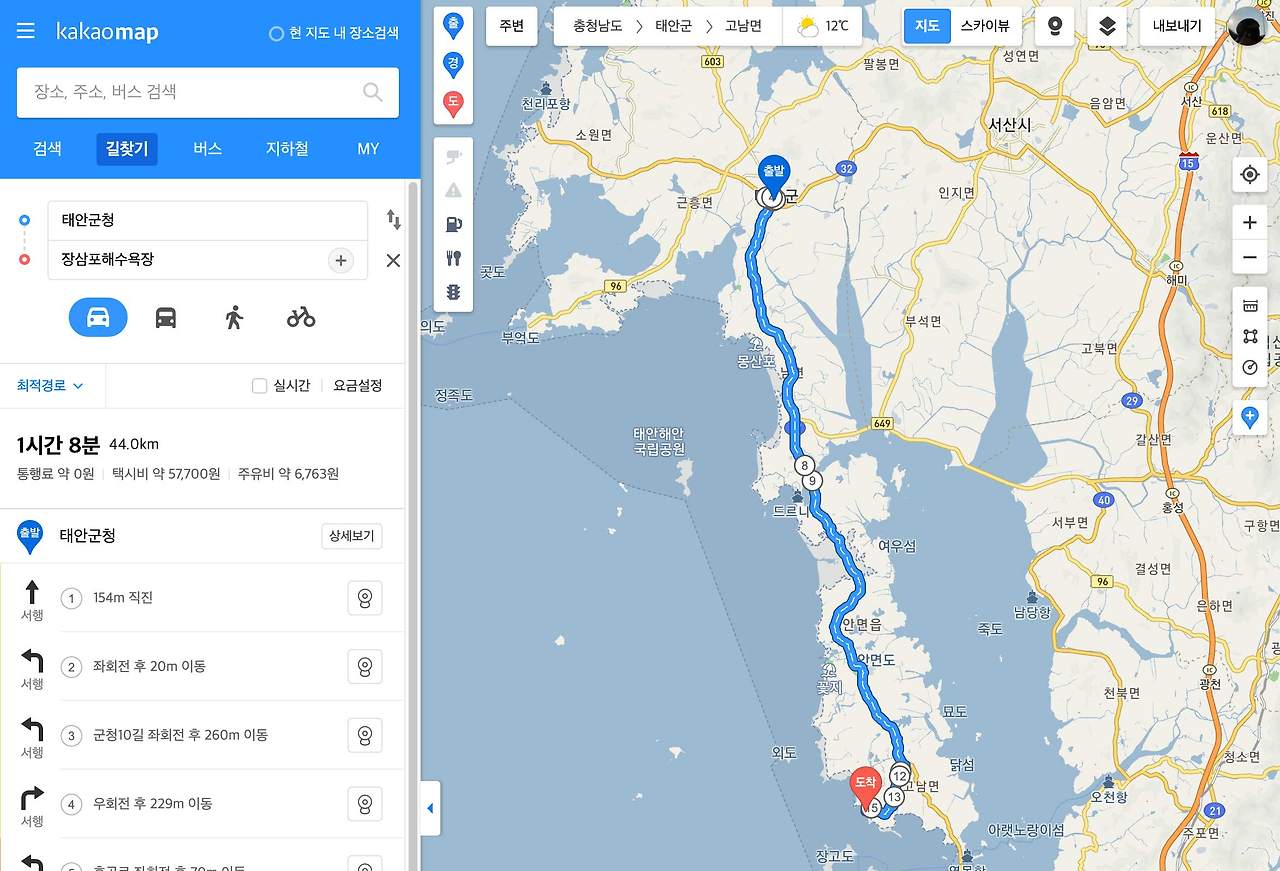This screenshot has width=1280, height=871.
Task: Center map on my current location
Action: (x=1249, y=175)
